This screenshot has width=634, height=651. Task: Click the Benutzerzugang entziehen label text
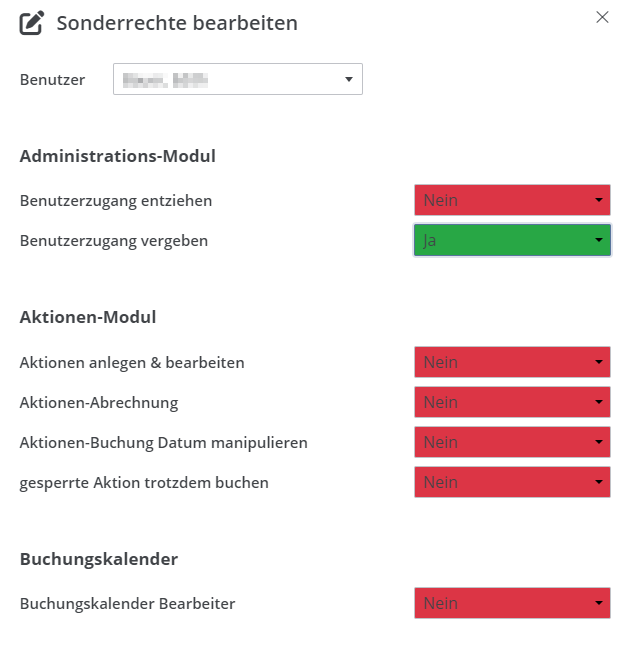tap(116, 200)
